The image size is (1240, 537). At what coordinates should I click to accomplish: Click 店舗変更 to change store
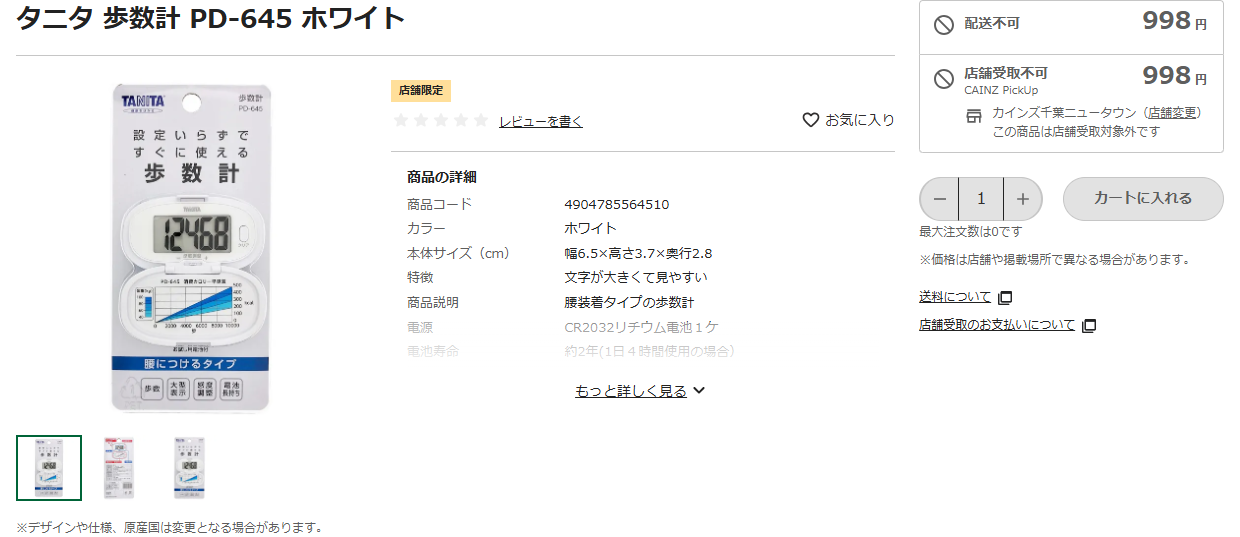tap(1172, 113)
